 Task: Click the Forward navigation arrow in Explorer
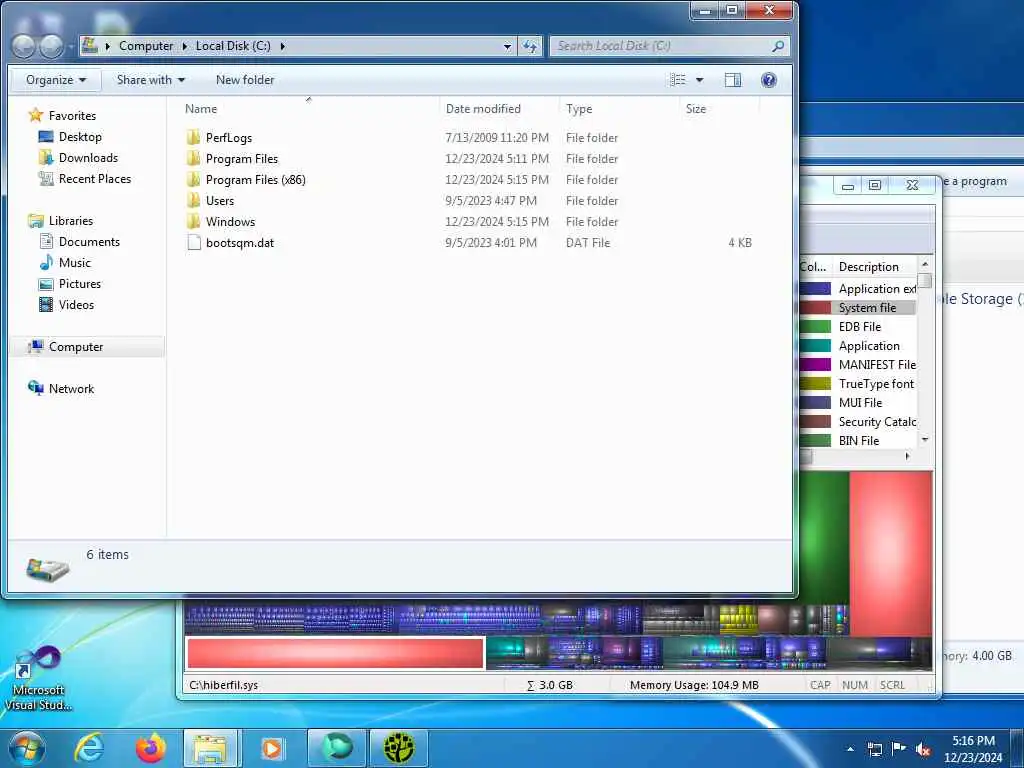tap(52, 46)
